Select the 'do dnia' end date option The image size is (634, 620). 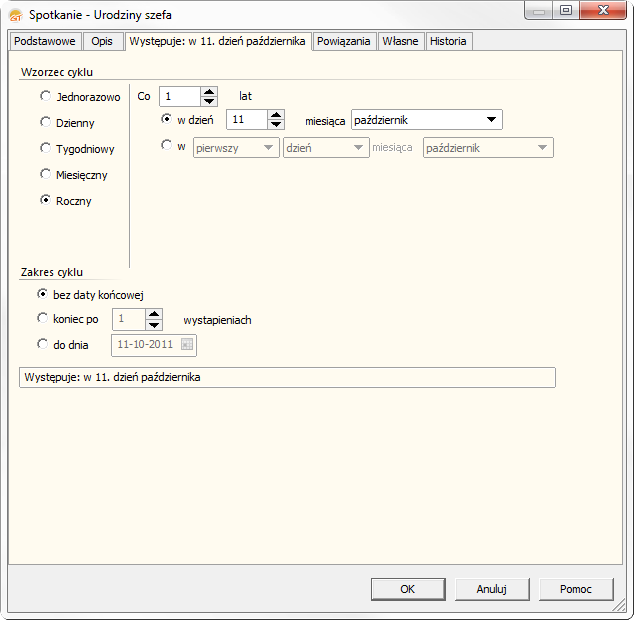click(x=42, y=344)
